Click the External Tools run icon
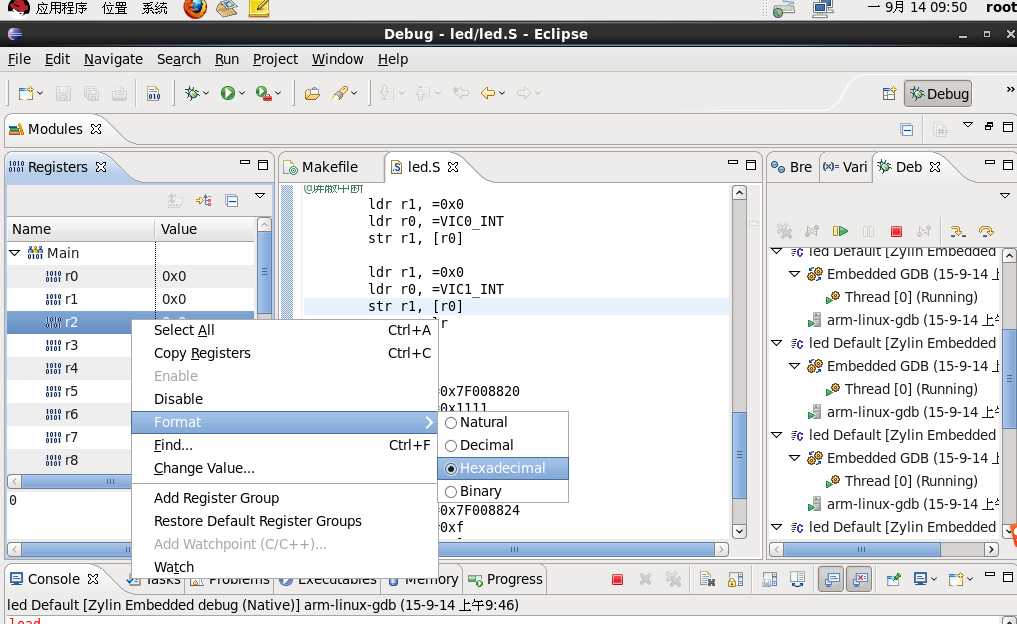This screenshot has width=1017, height=624. tap(263, 93)
